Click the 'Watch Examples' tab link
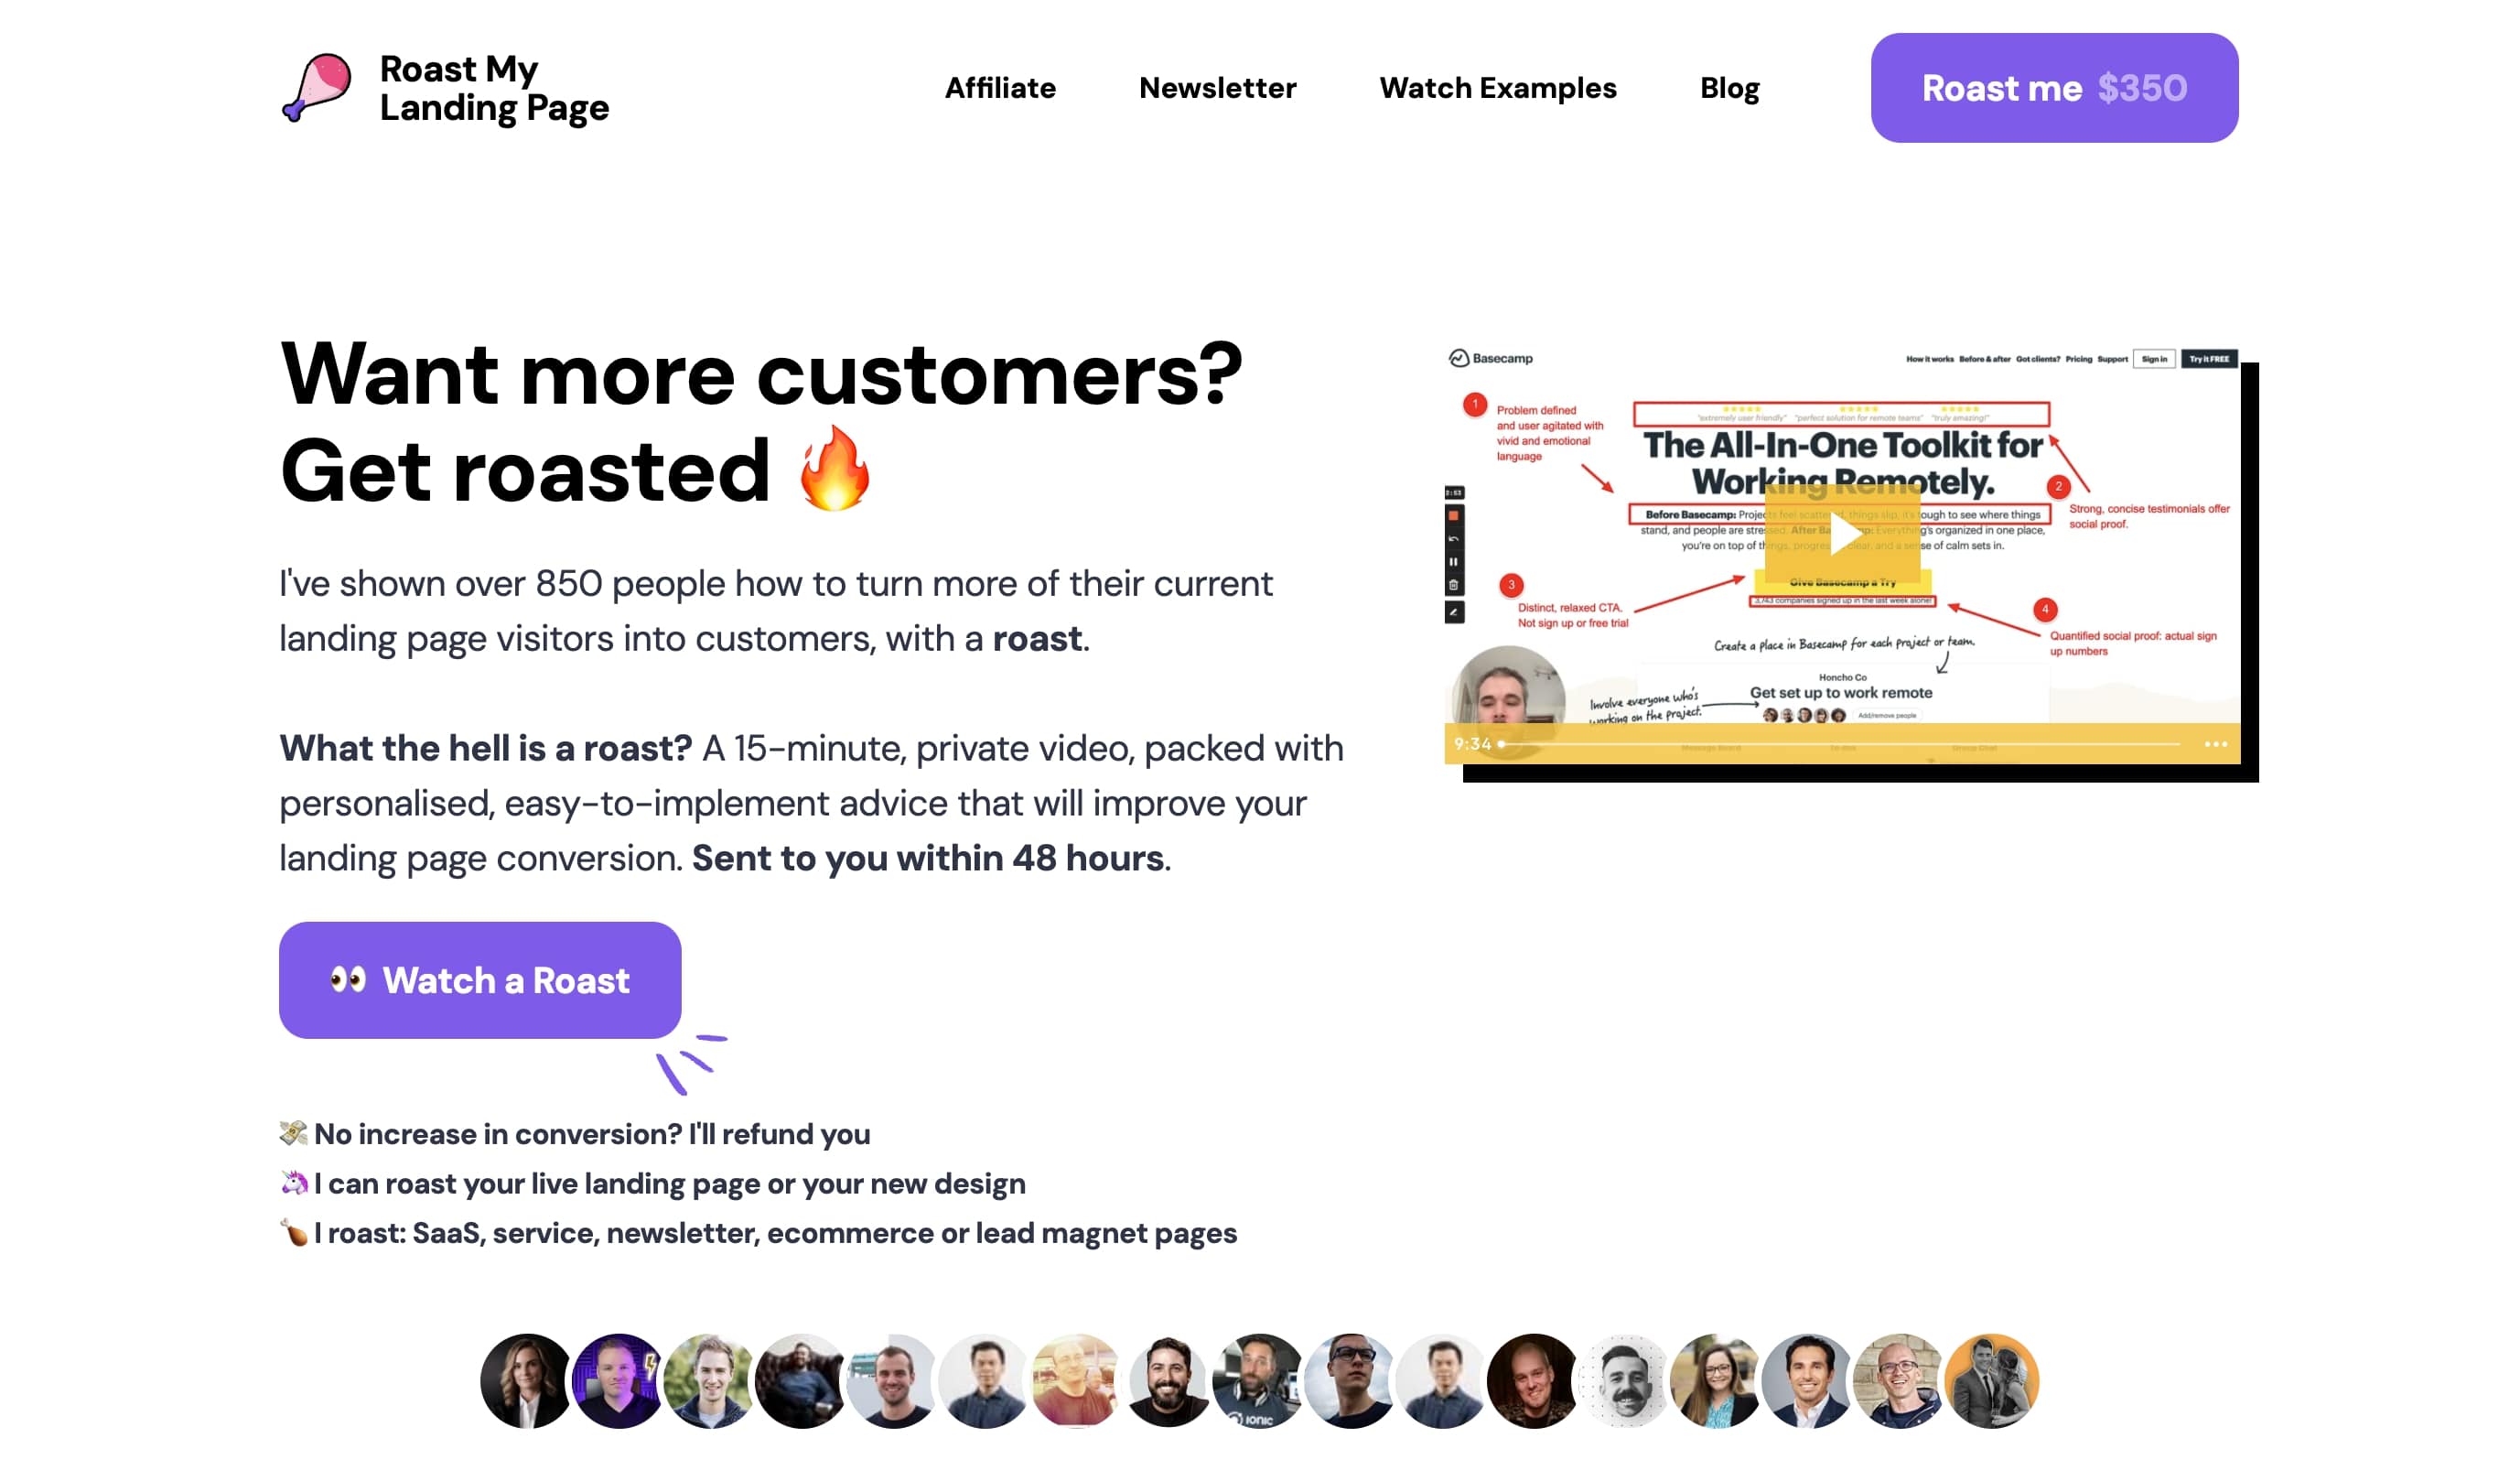The height and width of the screenshot is (1481, 2520). tap(1498, 88)
